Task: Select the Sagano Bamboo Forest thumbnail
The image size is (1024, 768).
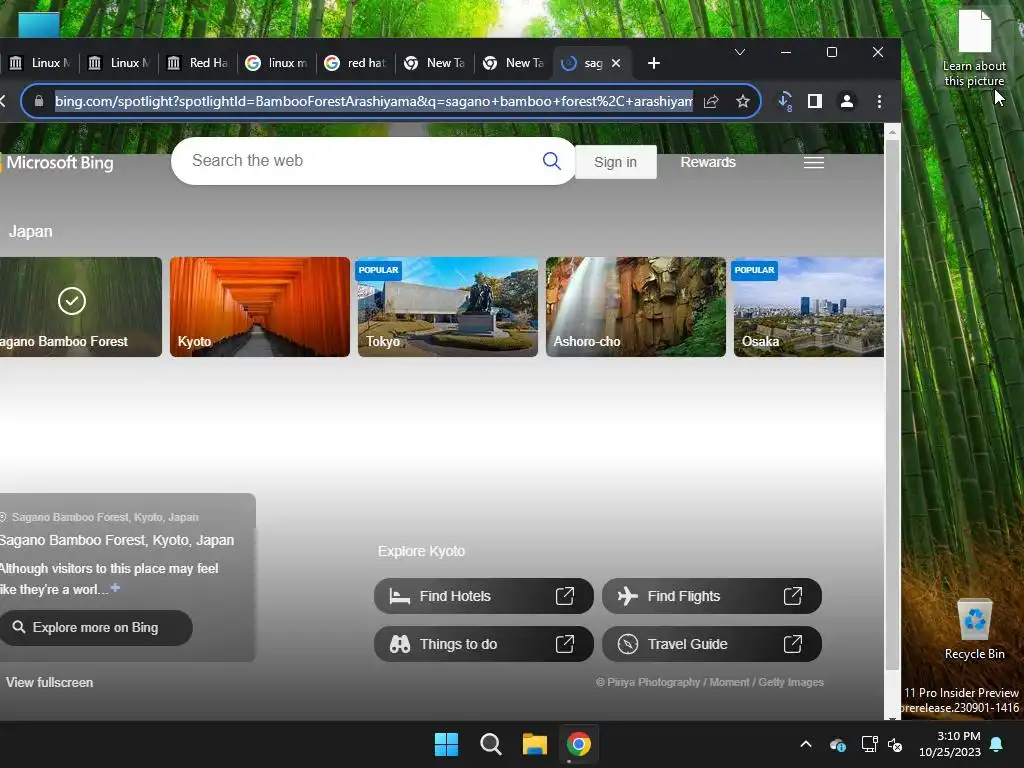Action: (80, 307)
